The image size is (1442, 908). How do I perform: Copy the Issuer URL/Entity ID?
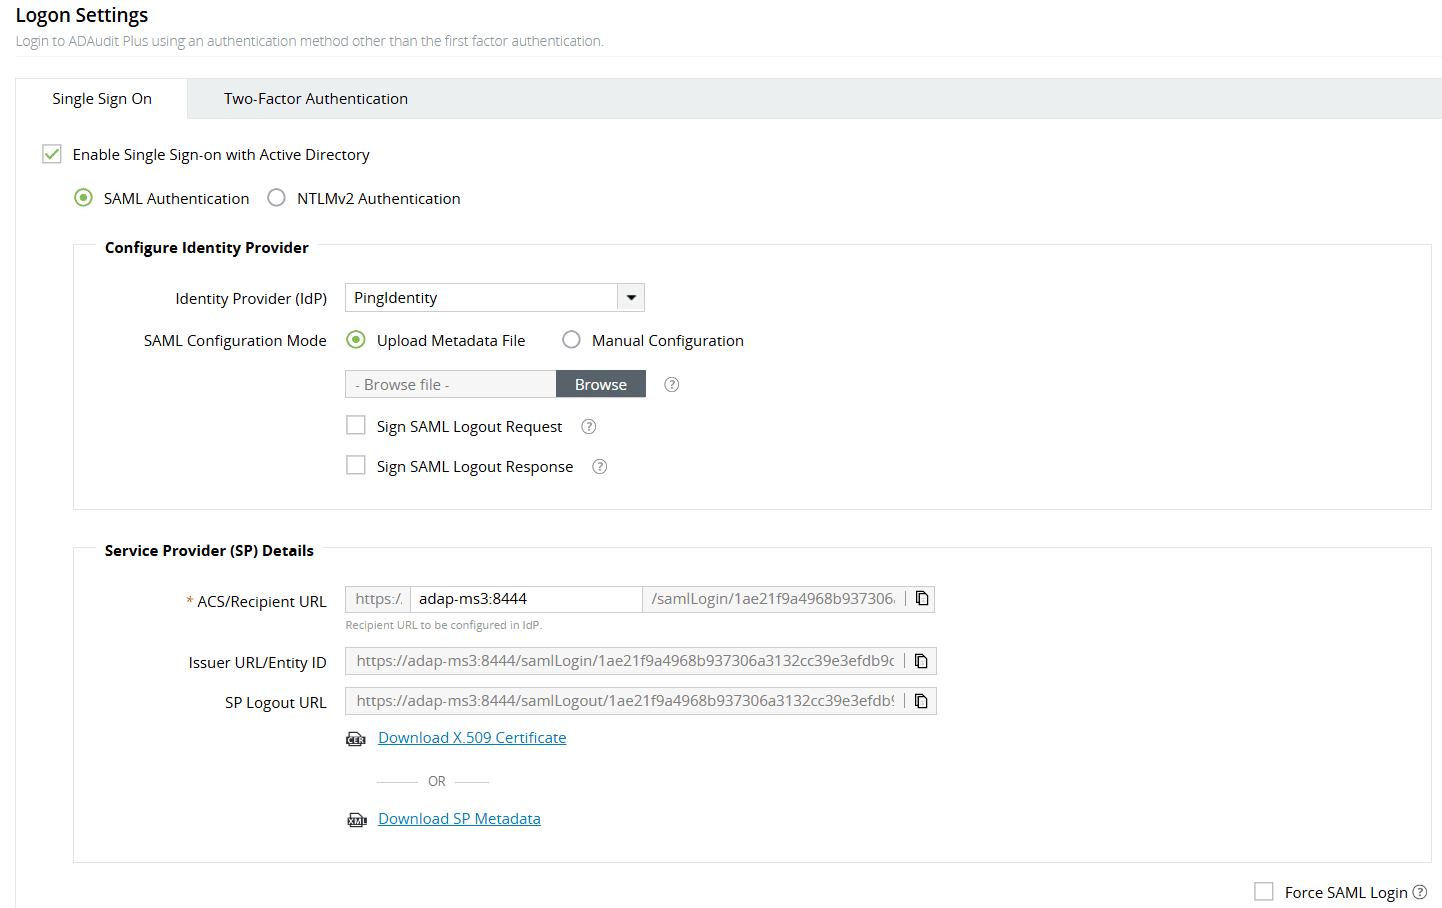921,660
